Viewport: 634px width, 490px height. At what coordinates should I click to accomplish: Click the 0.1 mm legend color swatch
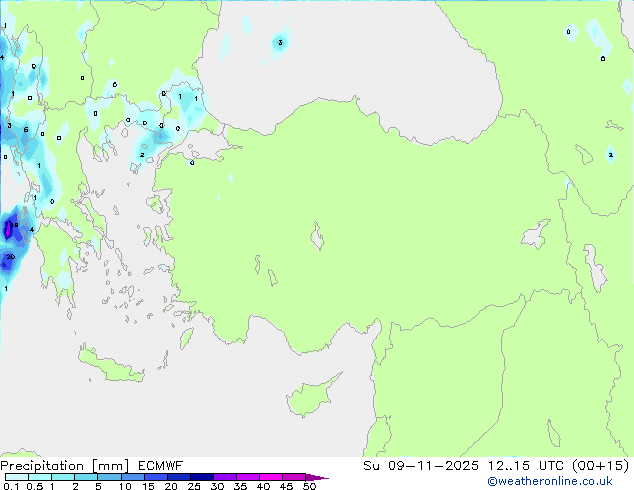[17, 477]
